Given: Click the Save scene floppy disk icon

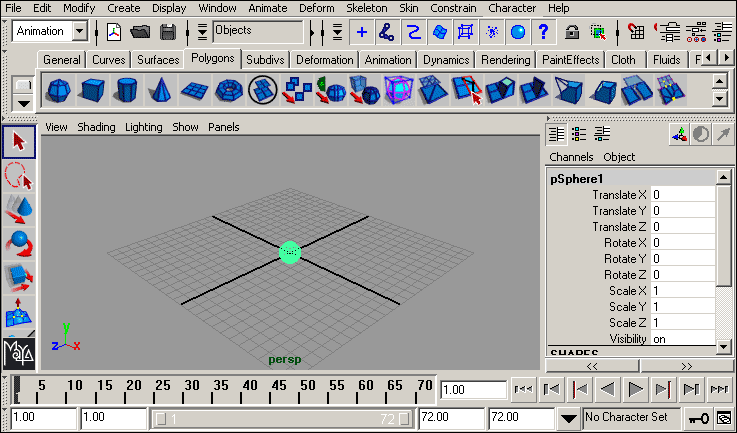Looking at the screenshot, I should (x=169, y=31).
